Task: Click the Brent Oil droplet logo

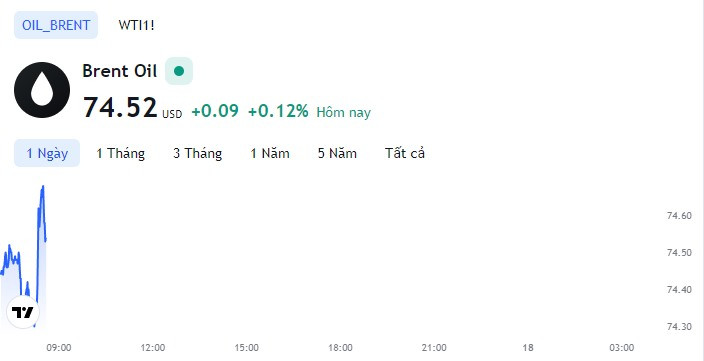Action: click(42, 90)
